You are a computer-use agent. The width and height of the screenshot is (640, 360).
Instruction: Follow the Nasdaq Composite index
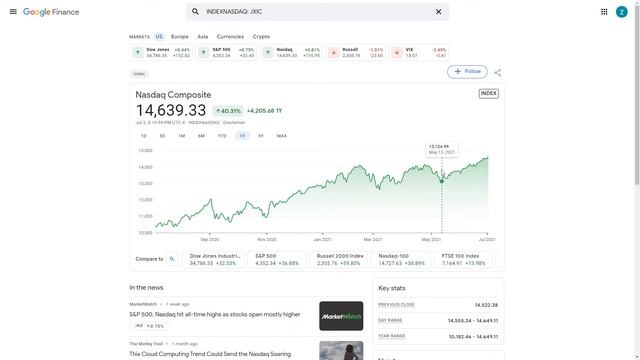coord(467,72)
